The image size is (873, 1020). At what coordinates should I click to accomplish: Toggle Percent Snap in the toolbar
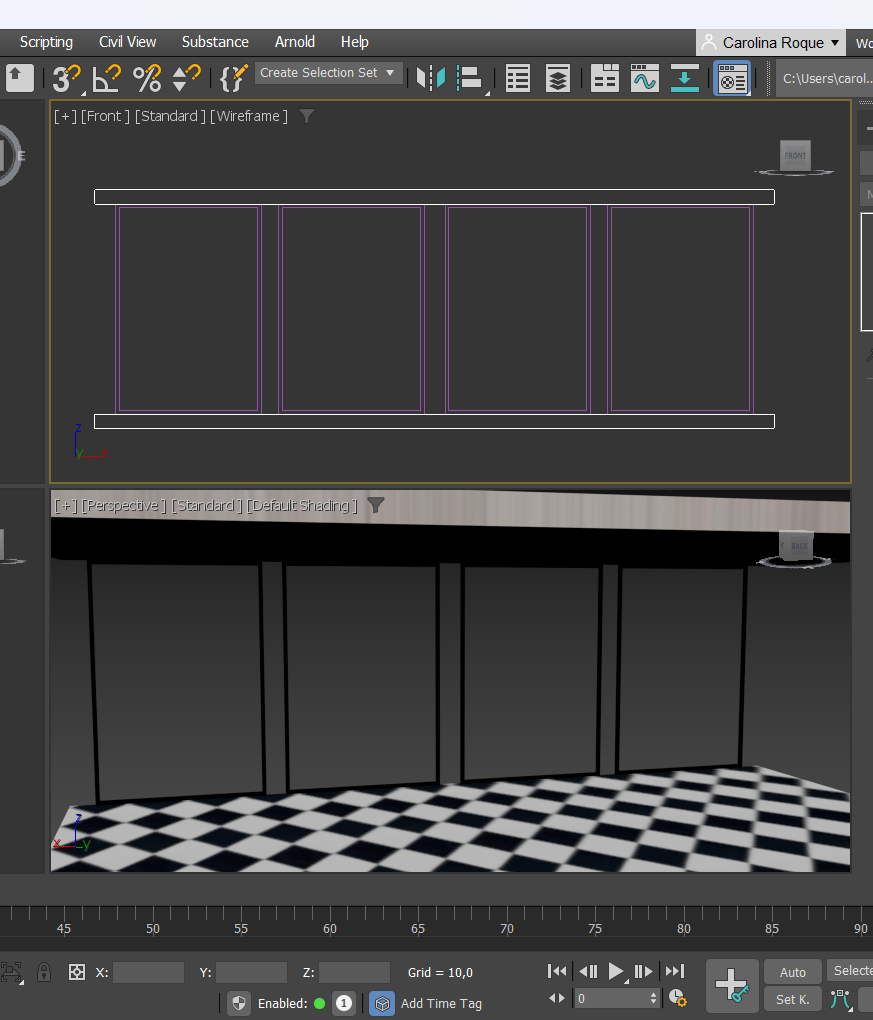pos(147,78)
